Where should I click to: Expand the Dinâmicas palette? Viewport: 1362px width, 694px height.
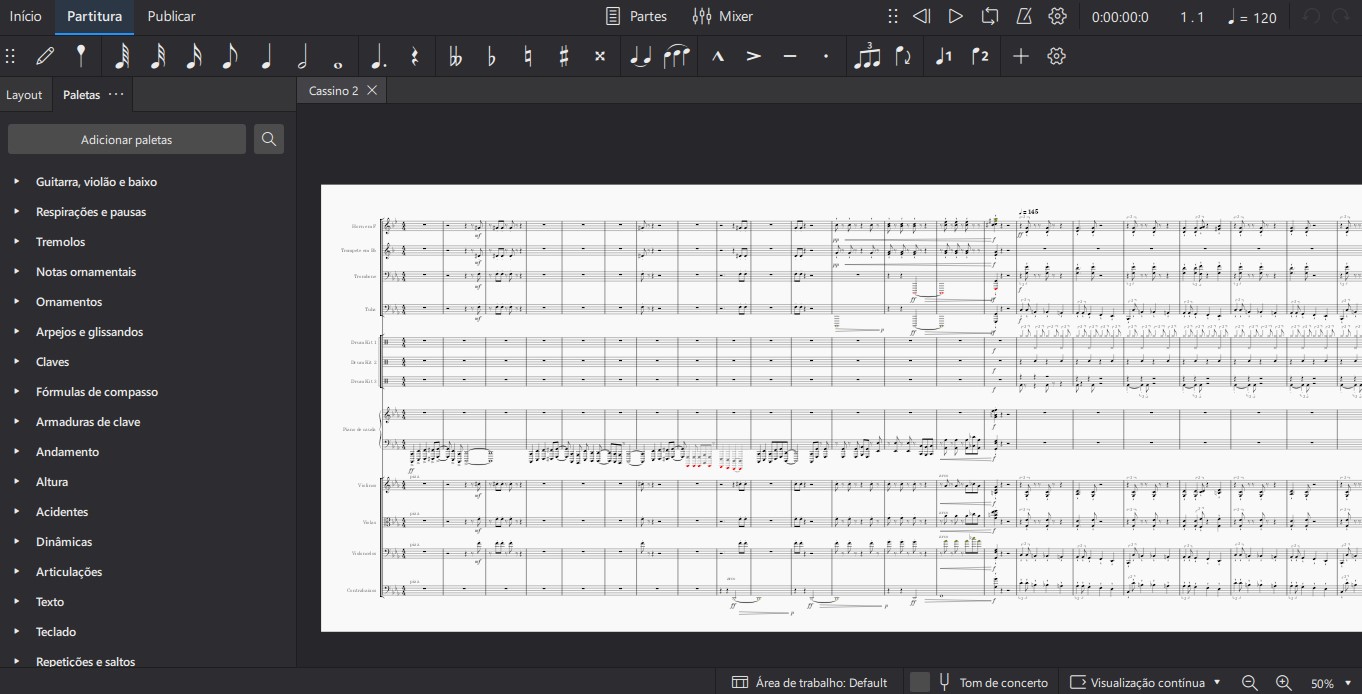point(16,542)
